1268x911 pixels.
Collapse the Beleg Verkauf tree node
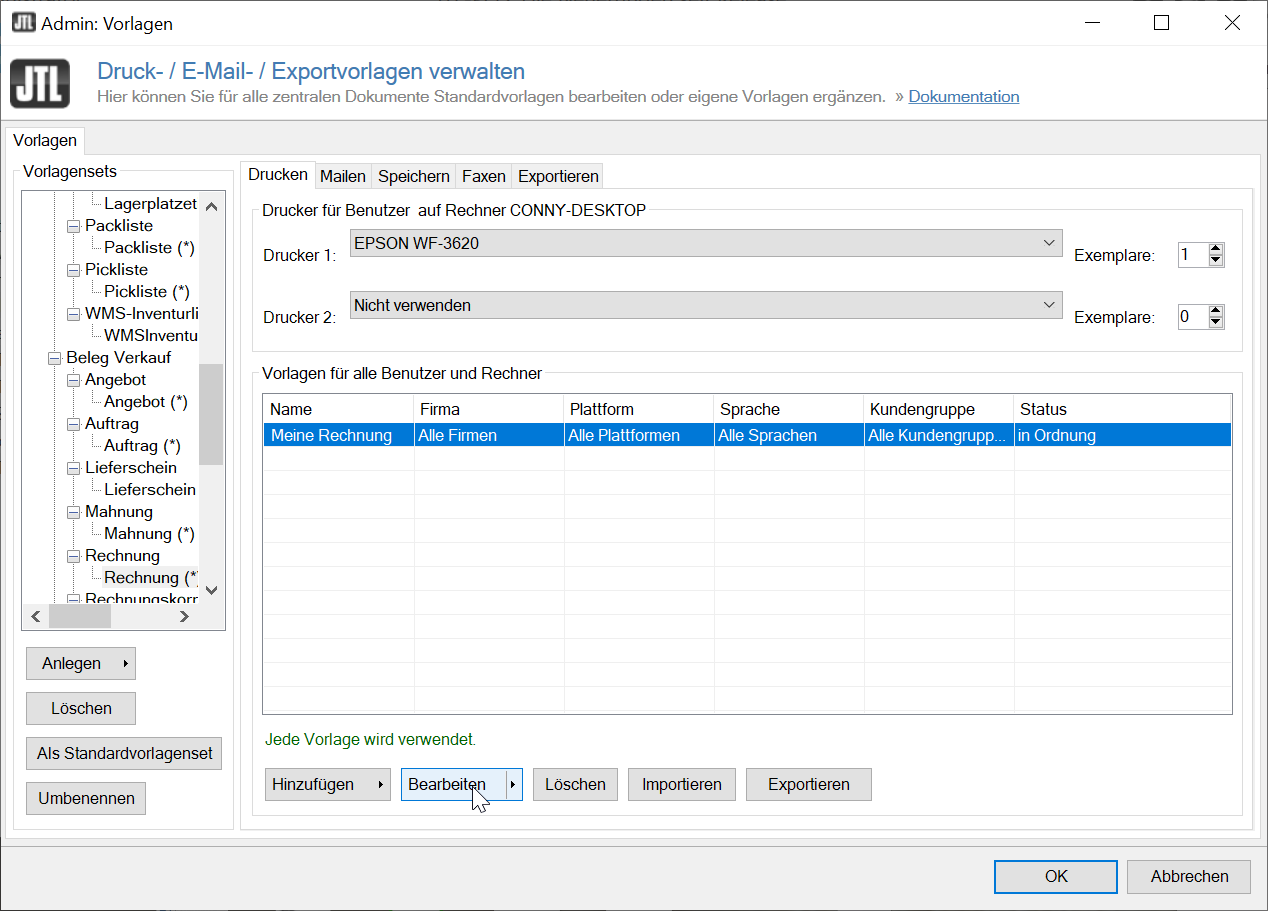point(54,358)
